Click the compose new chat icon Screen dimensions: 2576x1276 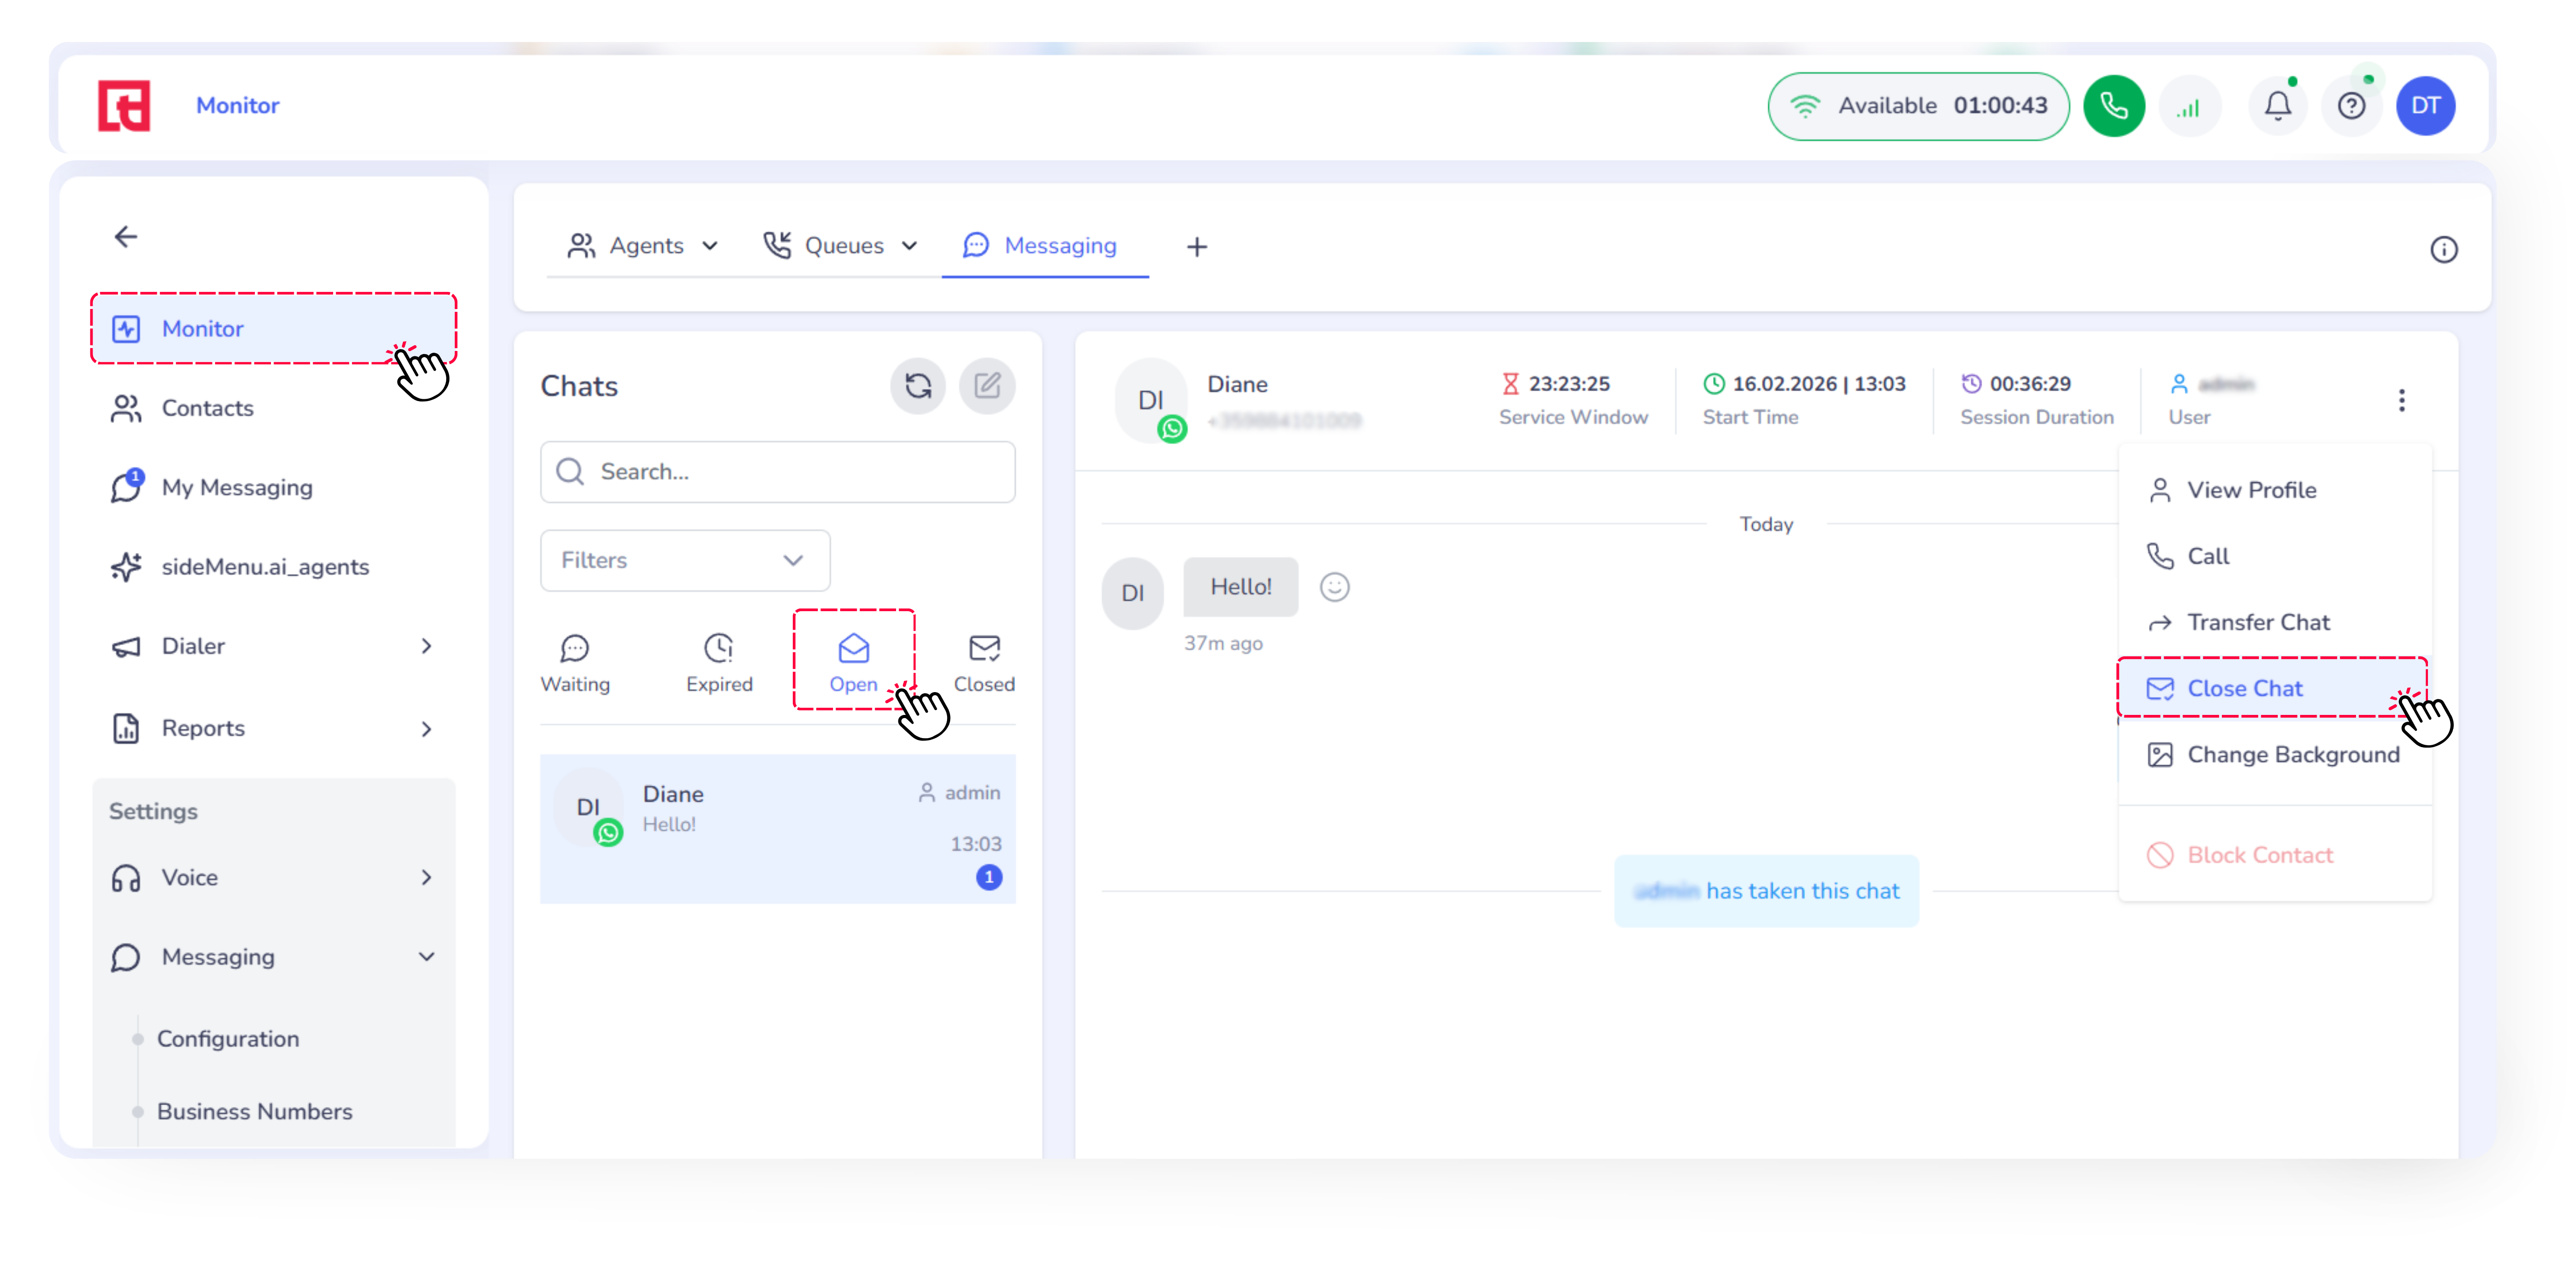tap(987, 386)
